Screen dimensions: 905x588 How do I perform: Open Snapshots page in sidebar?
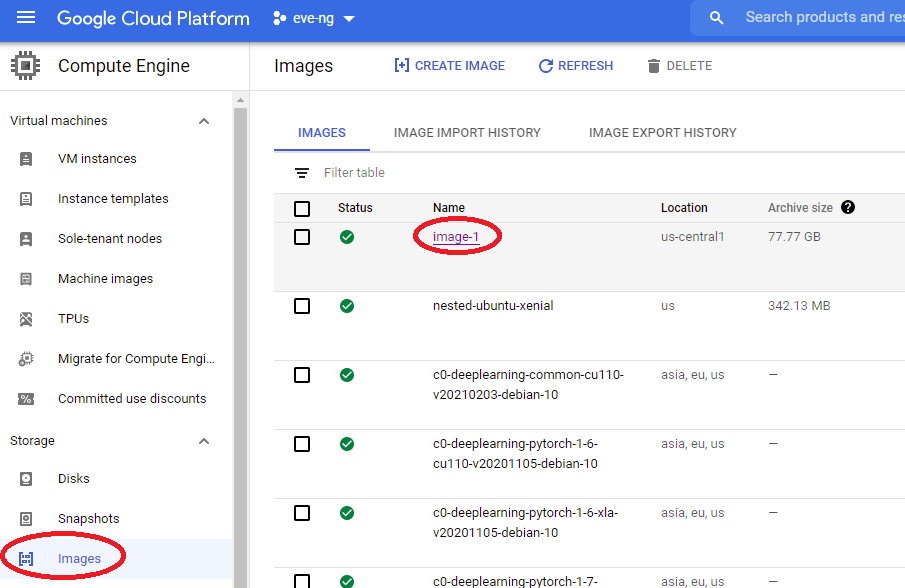pyautogui.click(x=88, y=519)
